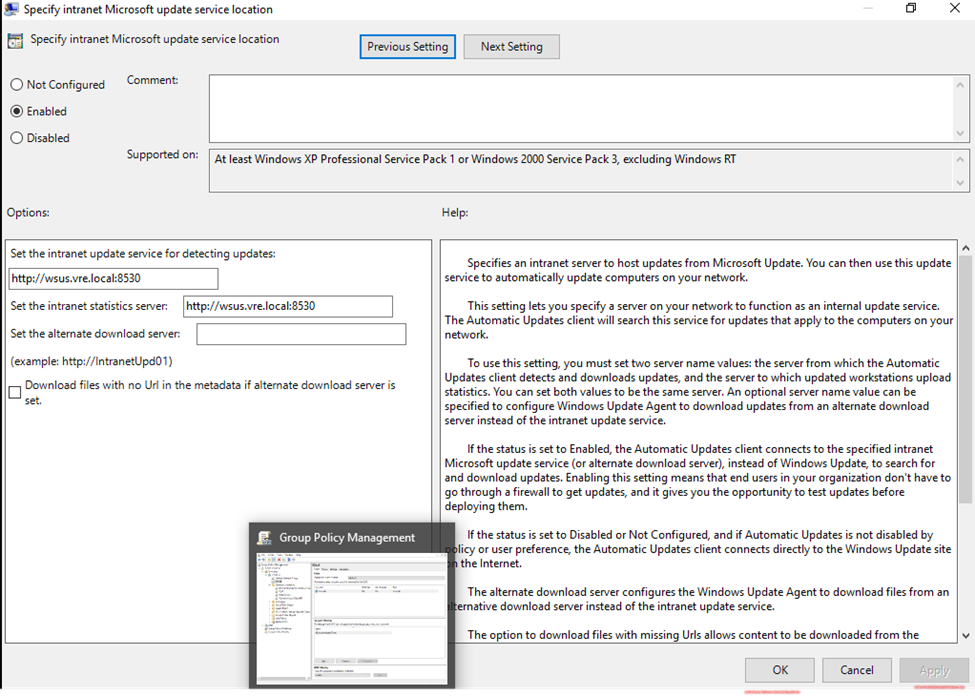Viewport: 975px width, 696px height.
Task: Click the Comment box scroll-down arrow
Action: 961,134
